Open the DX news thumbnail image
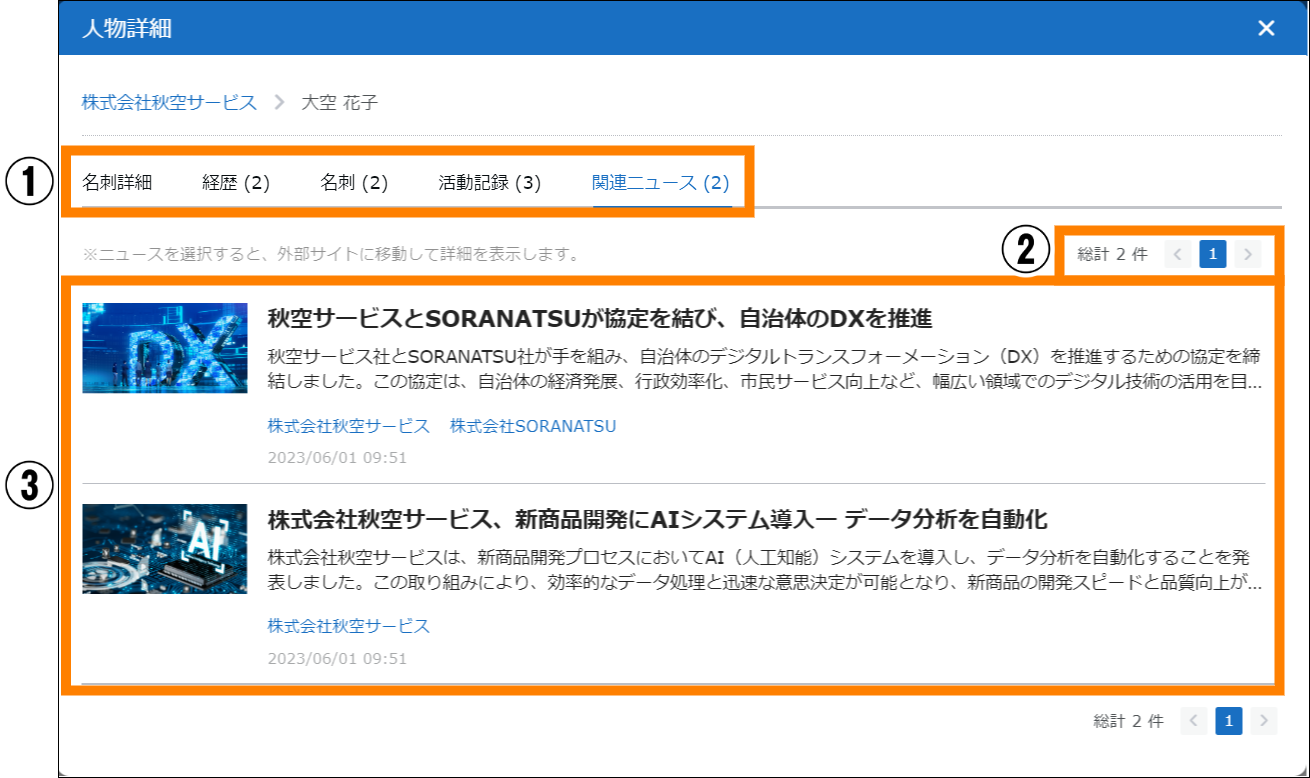1310x778 pixels. (165, 348)
